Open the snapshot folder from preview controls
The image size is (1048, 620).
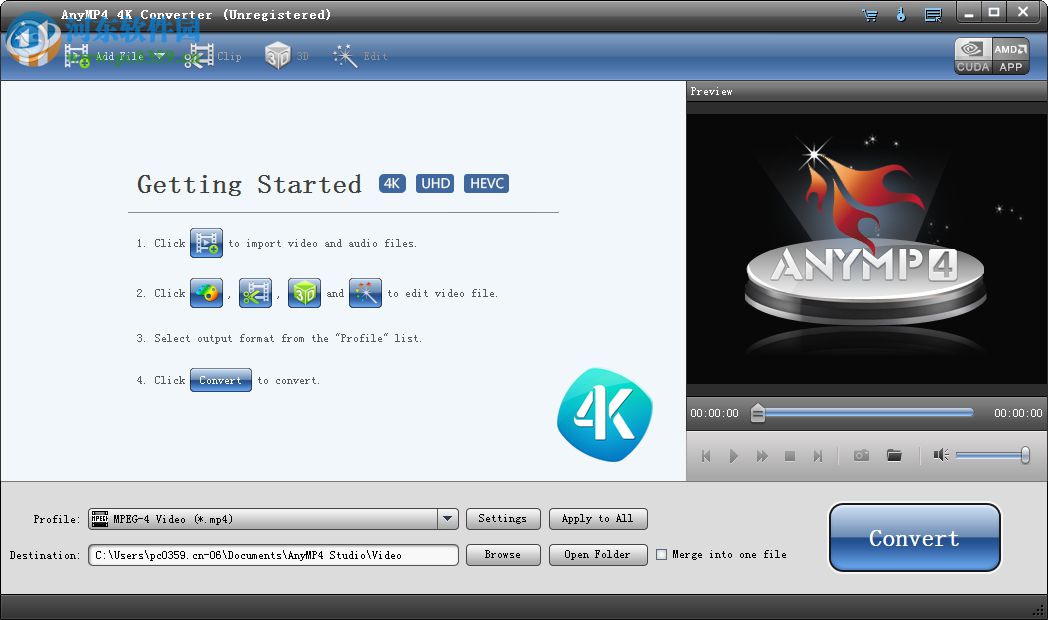[x=895, y=455]
